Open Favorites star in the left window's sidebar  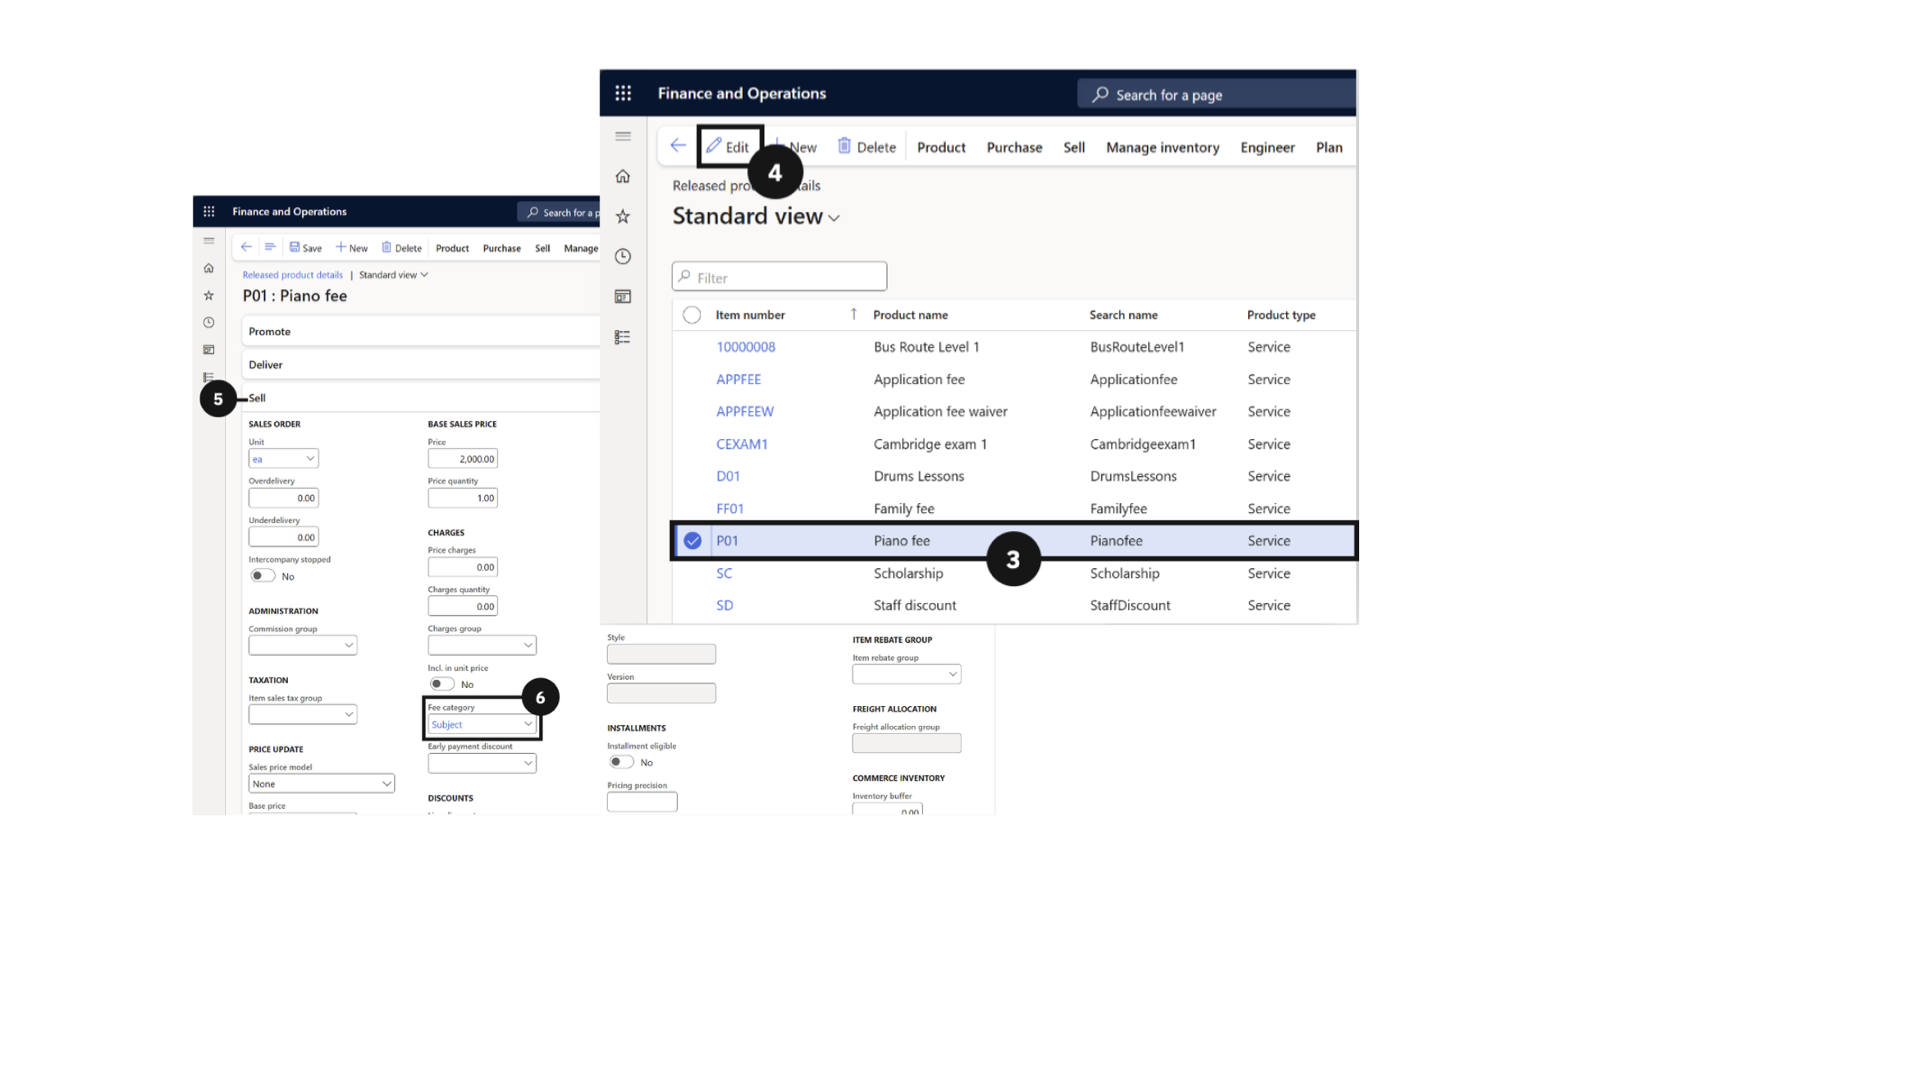tap(209, 295)
